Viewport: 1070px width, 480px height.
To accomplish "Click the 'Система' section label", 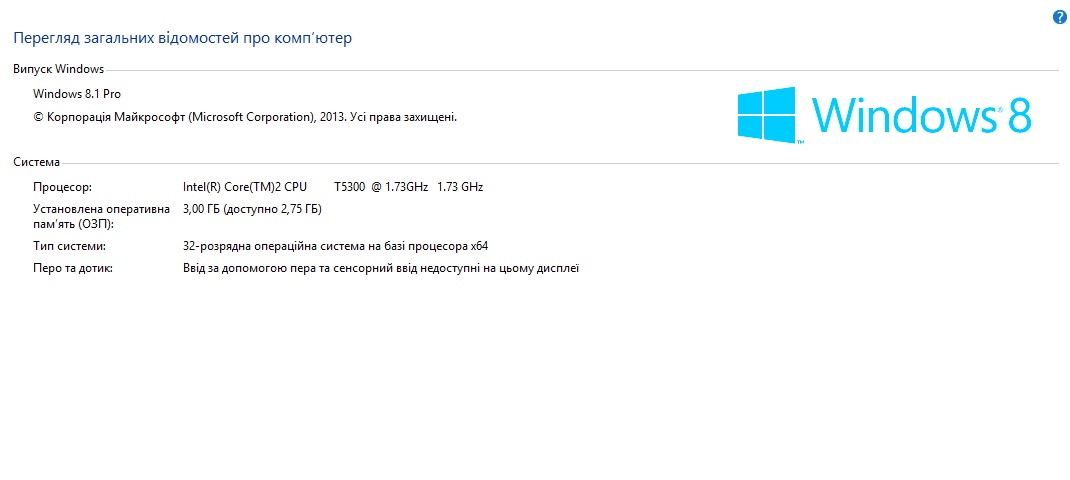I will 37,163.
